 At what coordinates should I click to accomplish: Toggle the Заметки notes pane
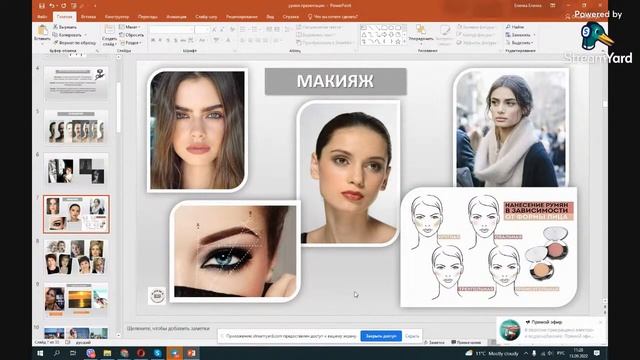434,342
